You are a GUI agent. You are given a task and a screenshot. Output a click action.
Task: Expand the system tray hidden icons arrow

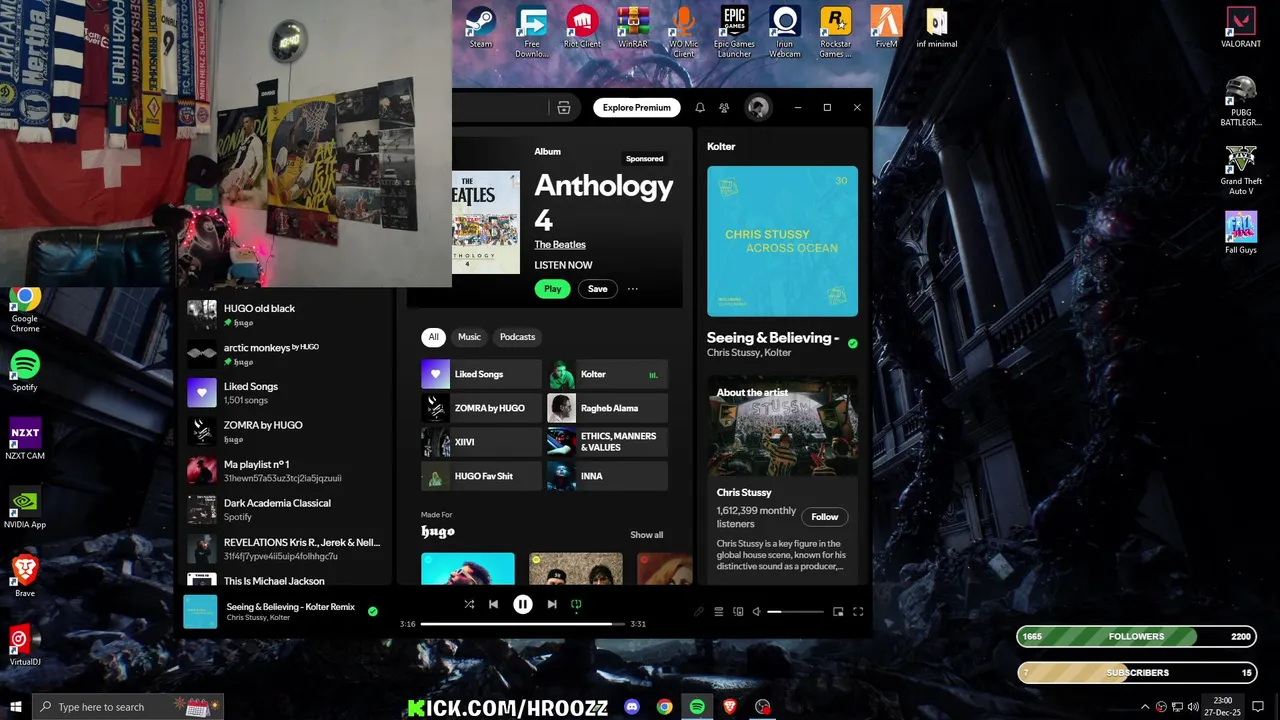[1145, 707]
